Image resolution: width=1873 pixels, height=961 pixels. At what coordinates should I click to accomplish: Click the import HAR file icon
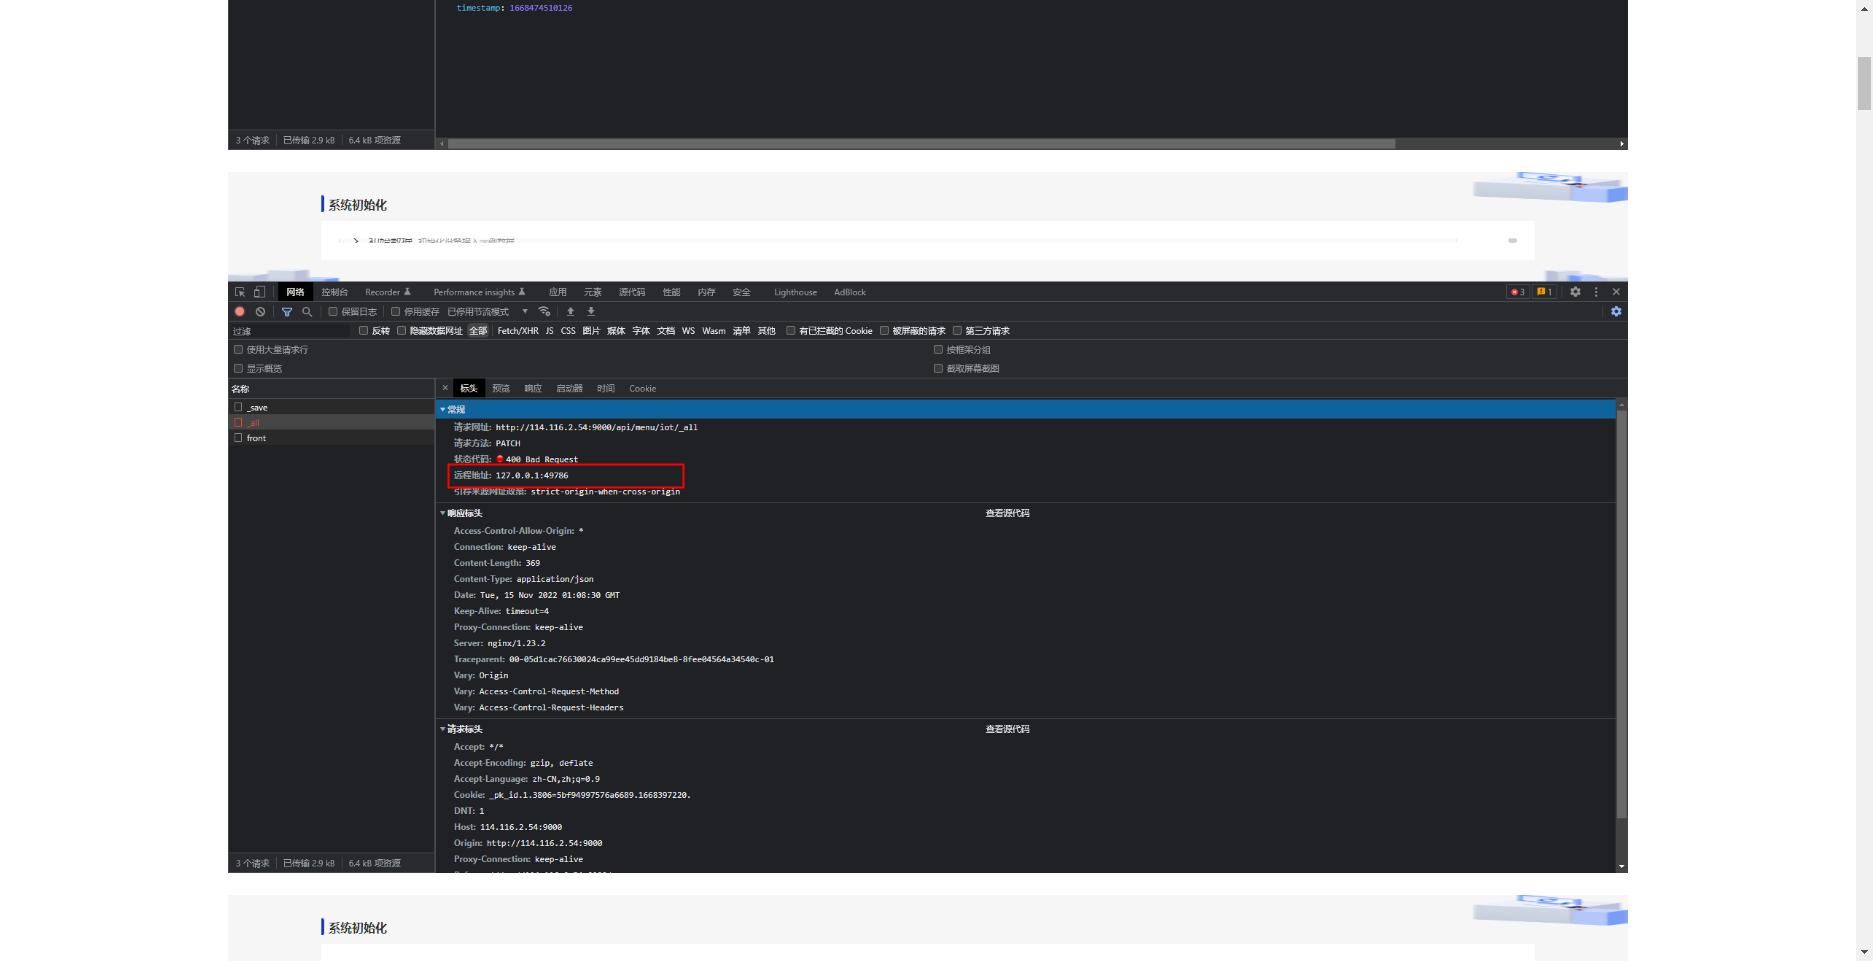(570, 311)
